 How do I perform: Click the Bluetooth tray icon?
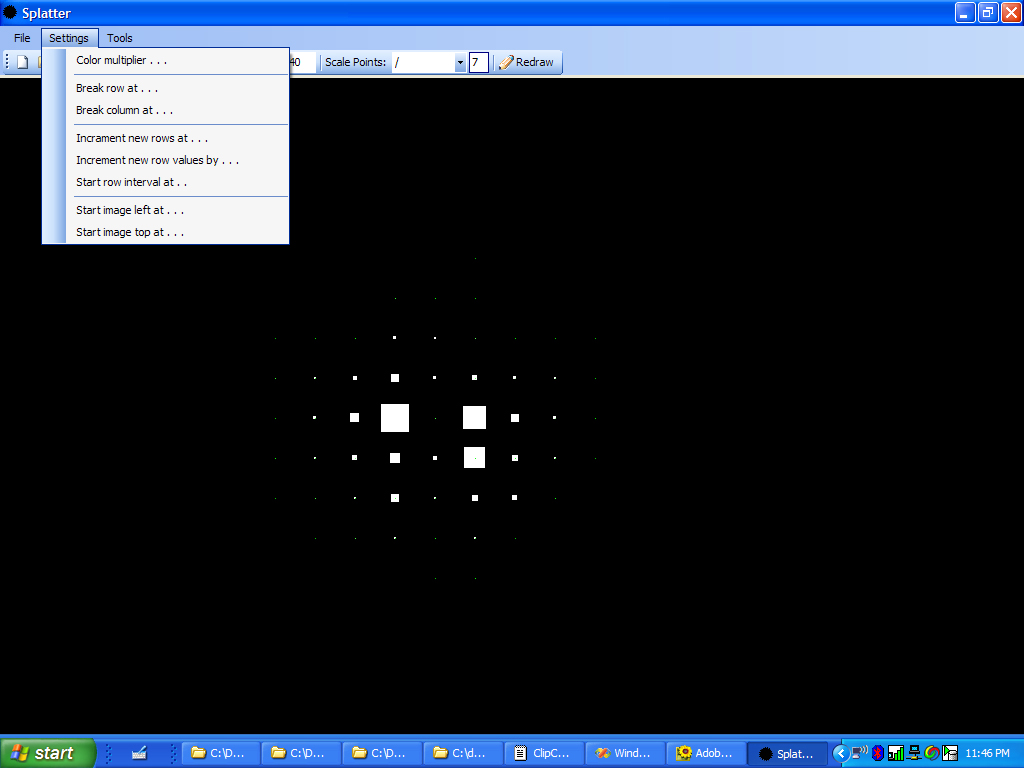click(x=877, y=753)
